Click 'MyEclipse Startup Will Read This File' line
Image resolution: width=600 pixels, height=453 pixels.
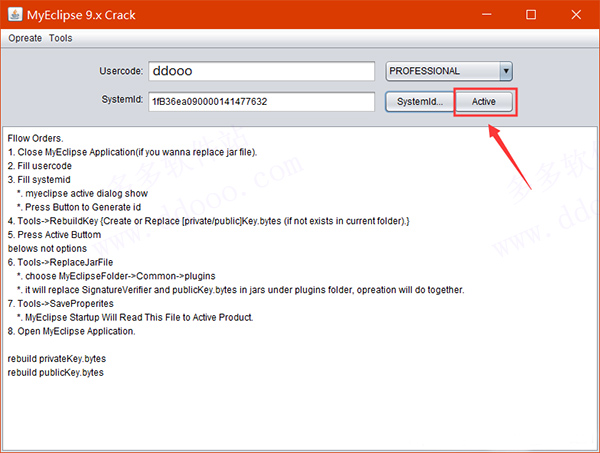pos(135,317)
